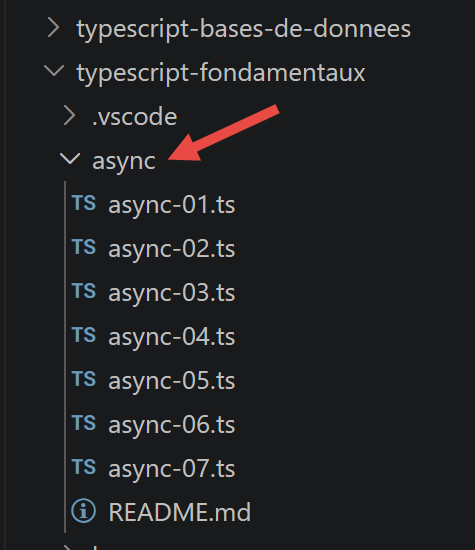Collapse the async folder chevron
The image size is (475, 550).
point(70,159)
